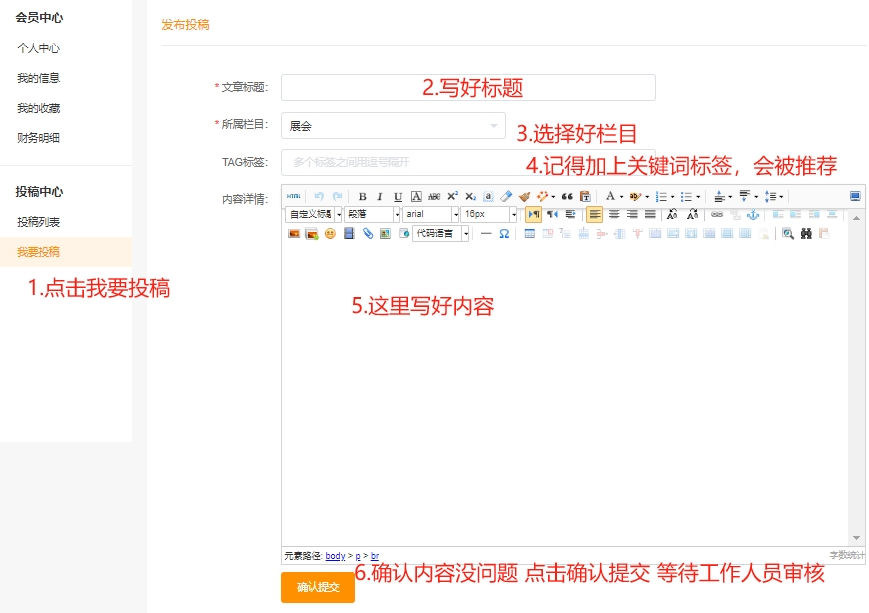Click the 确认提交 submit button
869x613 pixels.
coord(318,587)
